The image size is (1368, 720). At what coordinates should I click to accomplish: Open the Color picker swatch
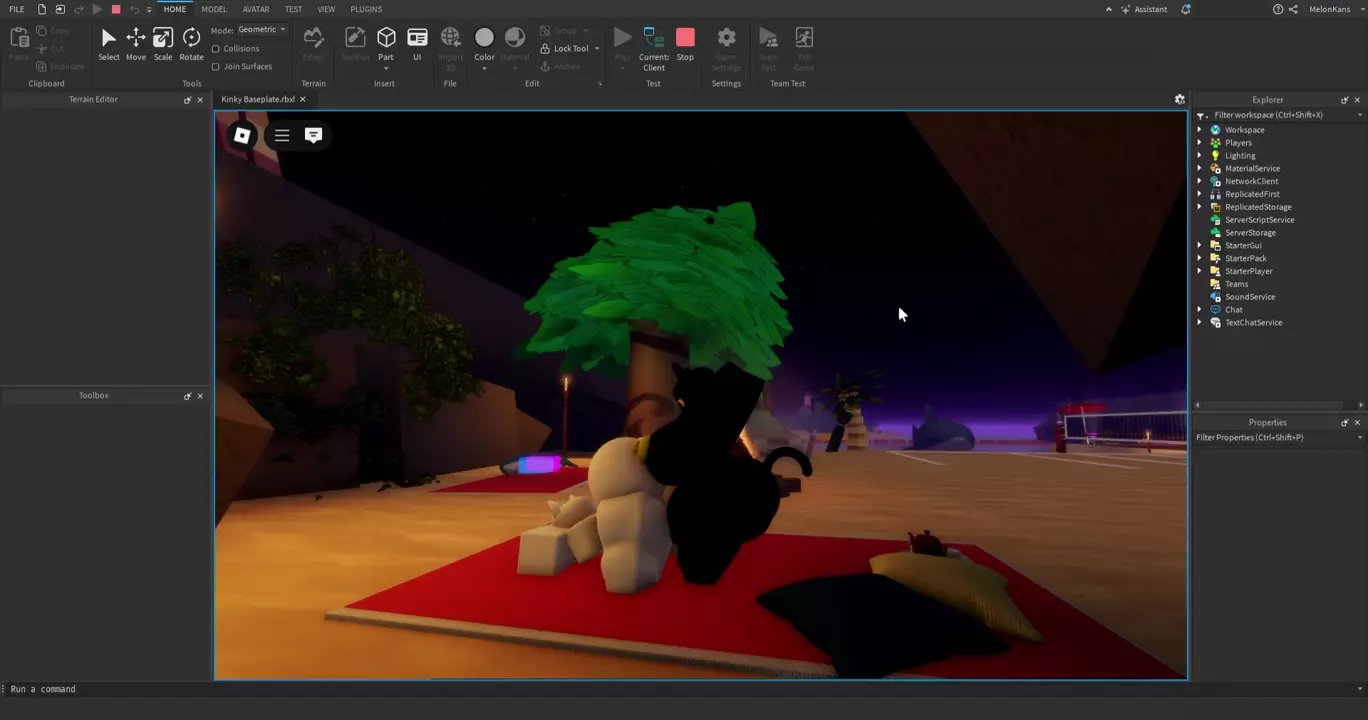click(x=484, y=38)
